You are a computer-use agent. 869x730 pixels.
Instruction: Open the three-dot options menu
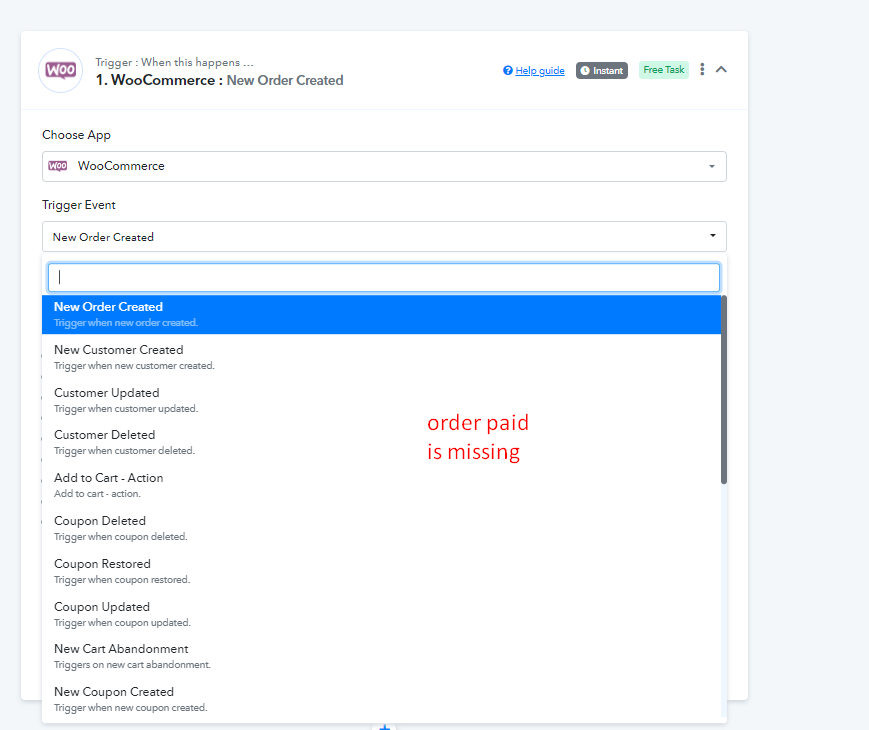pos(702,69)
